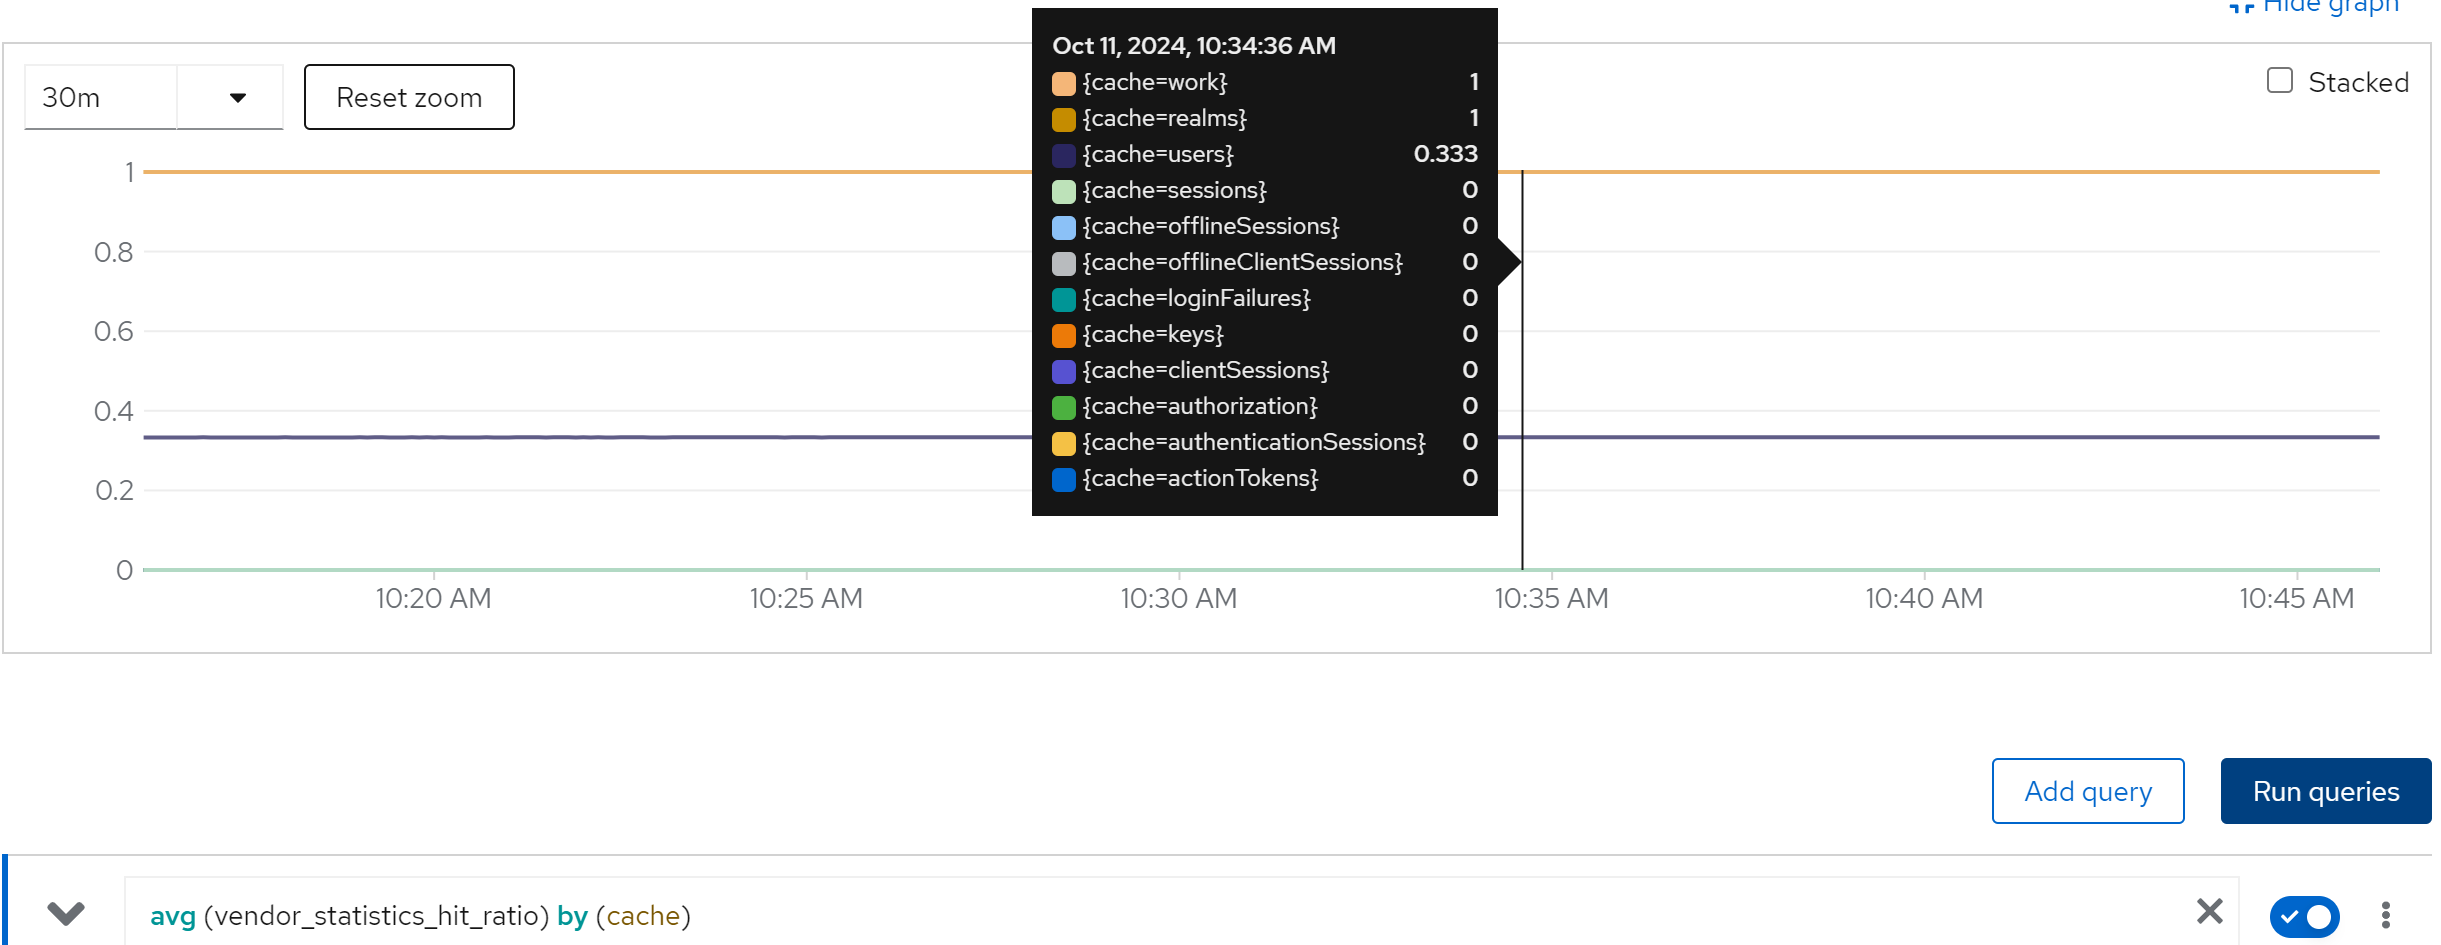Click the 10:35 AM time axis marker
This screenshot has height=945, width=2441.
(1551, 598)
